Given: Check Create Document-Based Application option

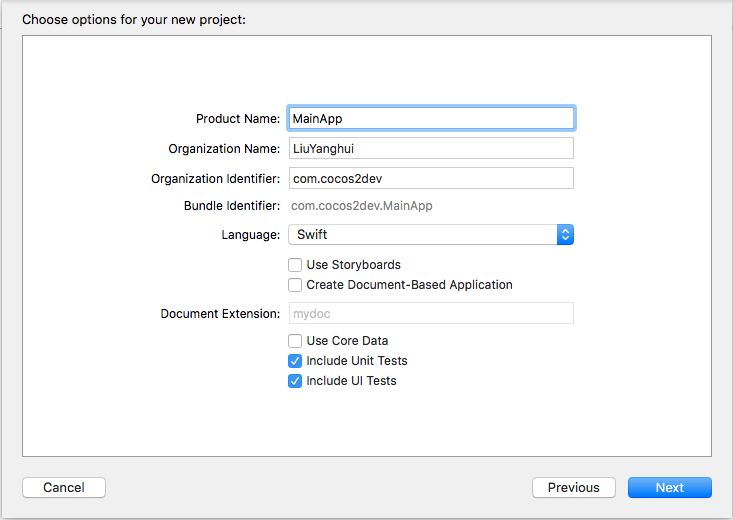Looking at the screenshot, I should [x=295, y=285].
